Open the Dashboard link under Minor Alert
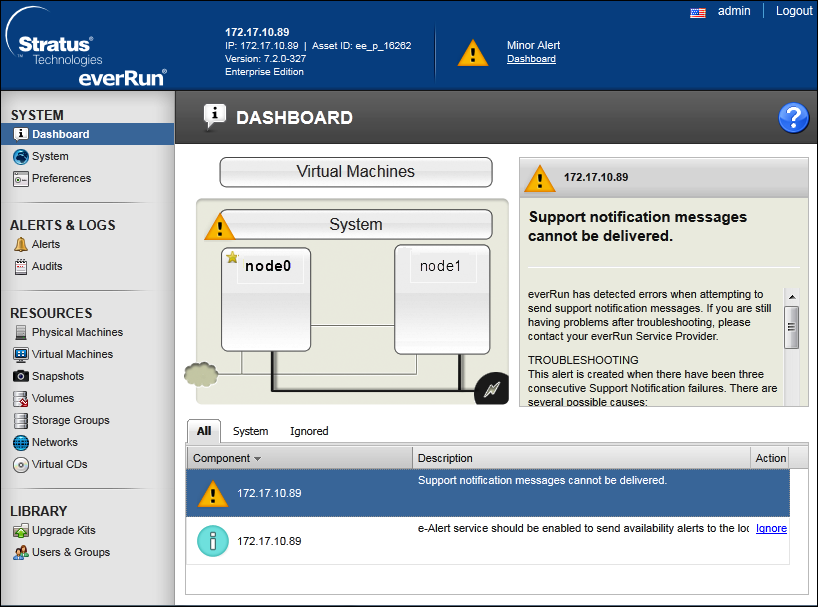The image size is (818, 607). [531, 59]
